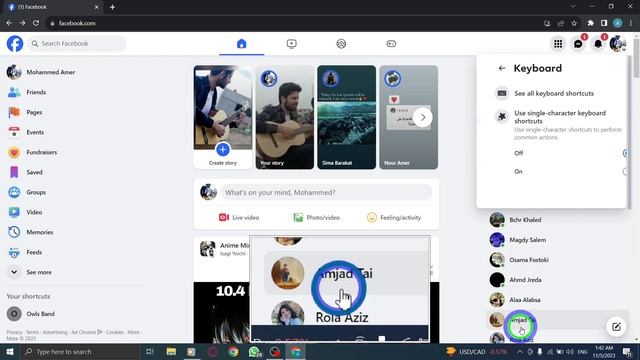Open the Privacy footer link

pyautogui.click(x=14, y=332)
